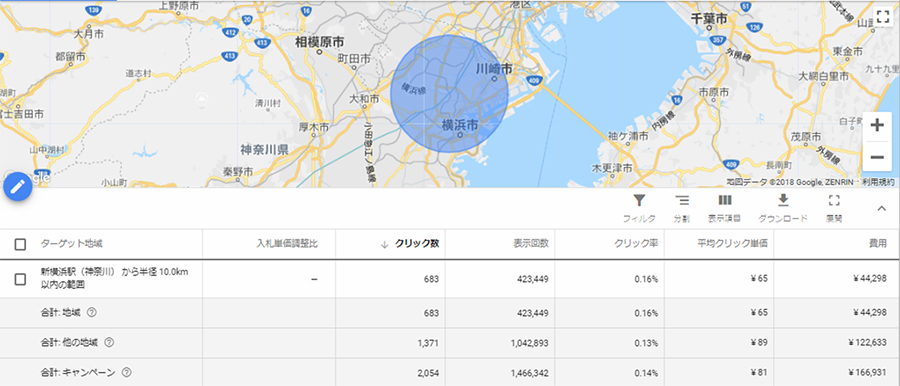Viewport: 900px width, 386px height.
Task: Open help icon beside 合計: 他の地域
Action: [109, 342]
